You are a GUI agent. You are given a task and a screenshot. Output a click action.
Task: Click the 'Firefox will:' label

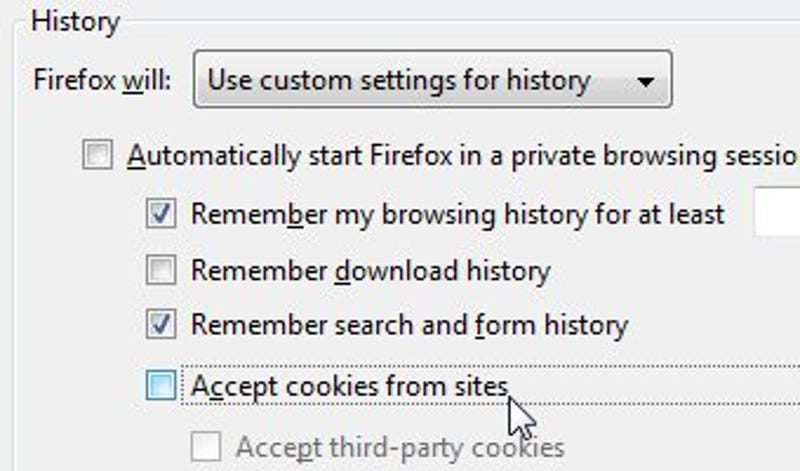point(102,81)
